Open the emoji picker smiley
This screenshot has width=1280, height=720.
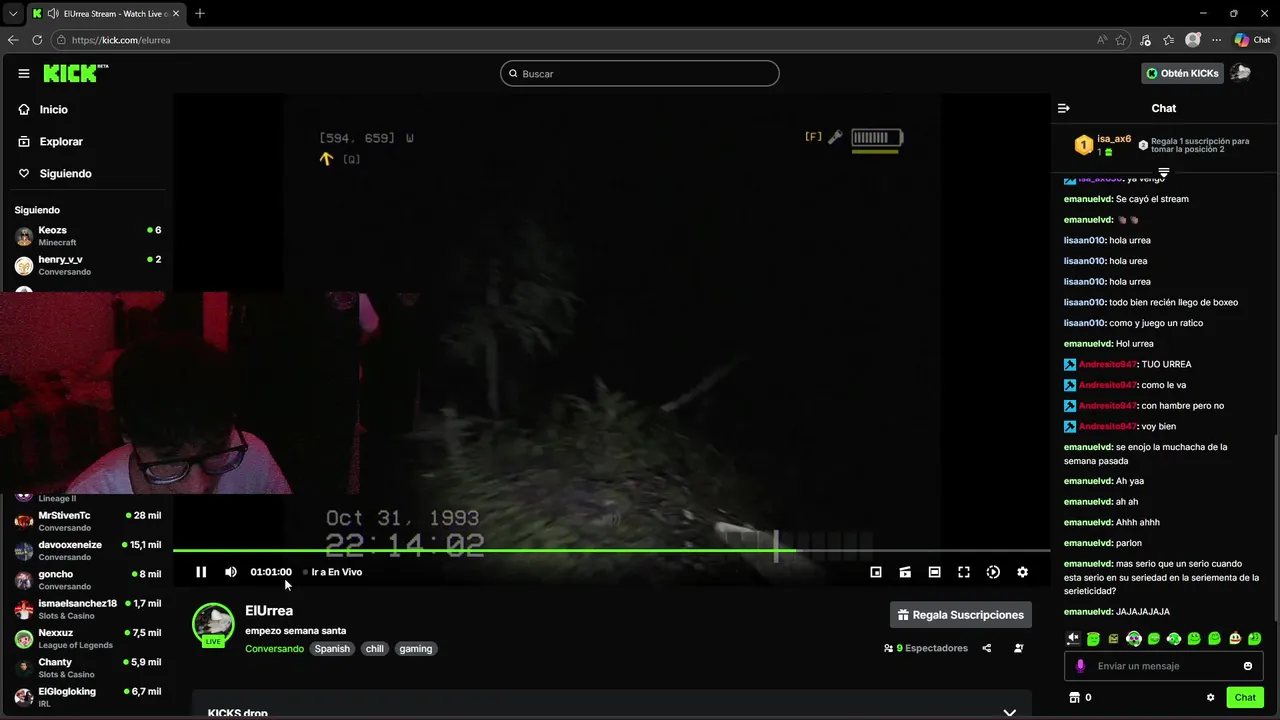click(1248, 666)
